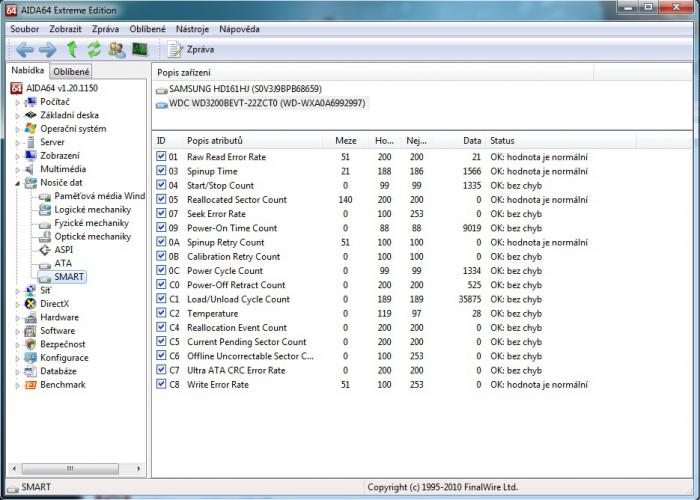Image resolution: width=700 pixels, height=500 pixels.
Task: Select the ATA item in tree
Action: click(x=62, y=263)
